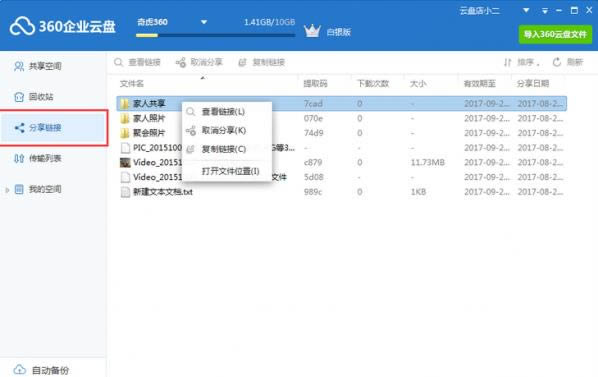Click extraction code 74d9

313,133
